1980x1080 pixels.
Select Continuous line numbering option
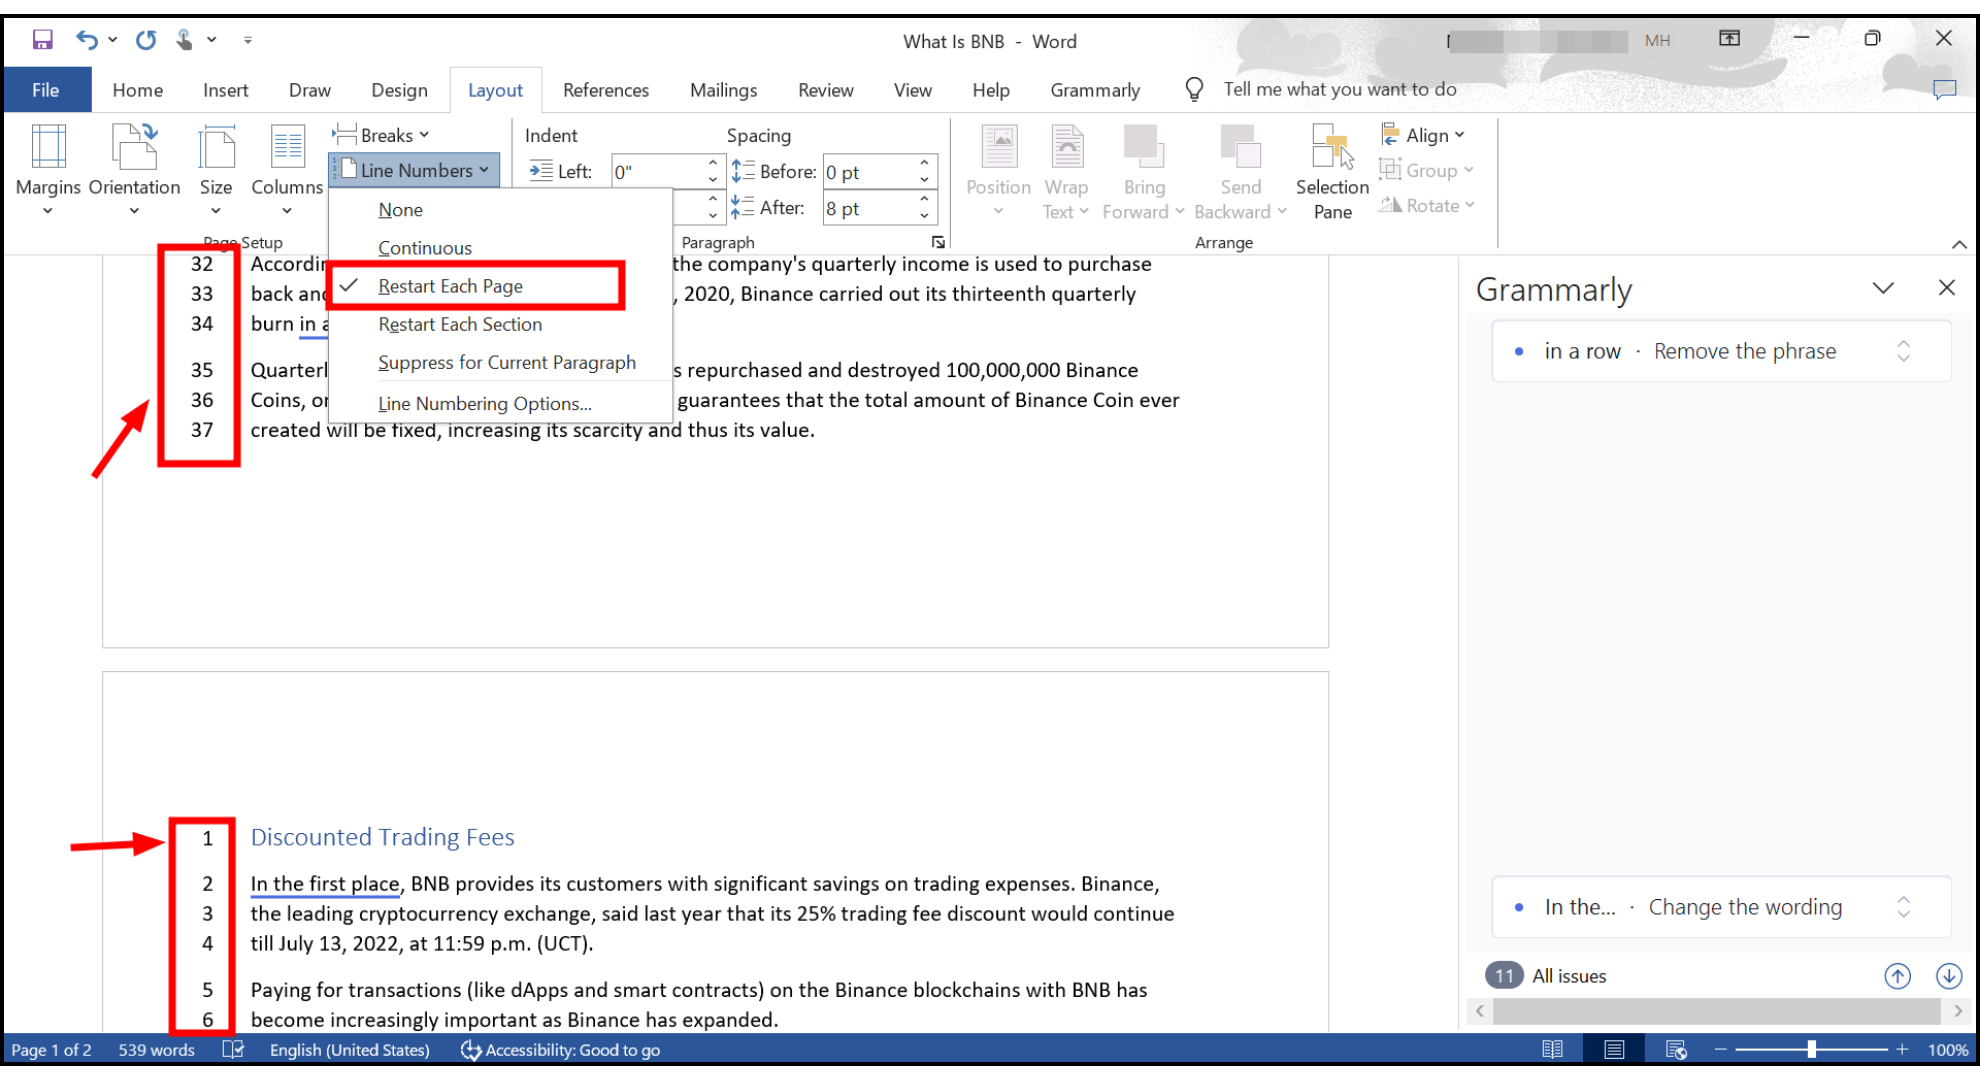[x=424, y=248]
